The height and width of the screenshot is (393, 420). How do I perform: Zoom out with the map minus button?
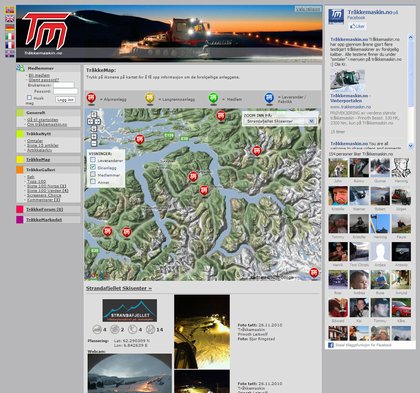pos(94,143)
